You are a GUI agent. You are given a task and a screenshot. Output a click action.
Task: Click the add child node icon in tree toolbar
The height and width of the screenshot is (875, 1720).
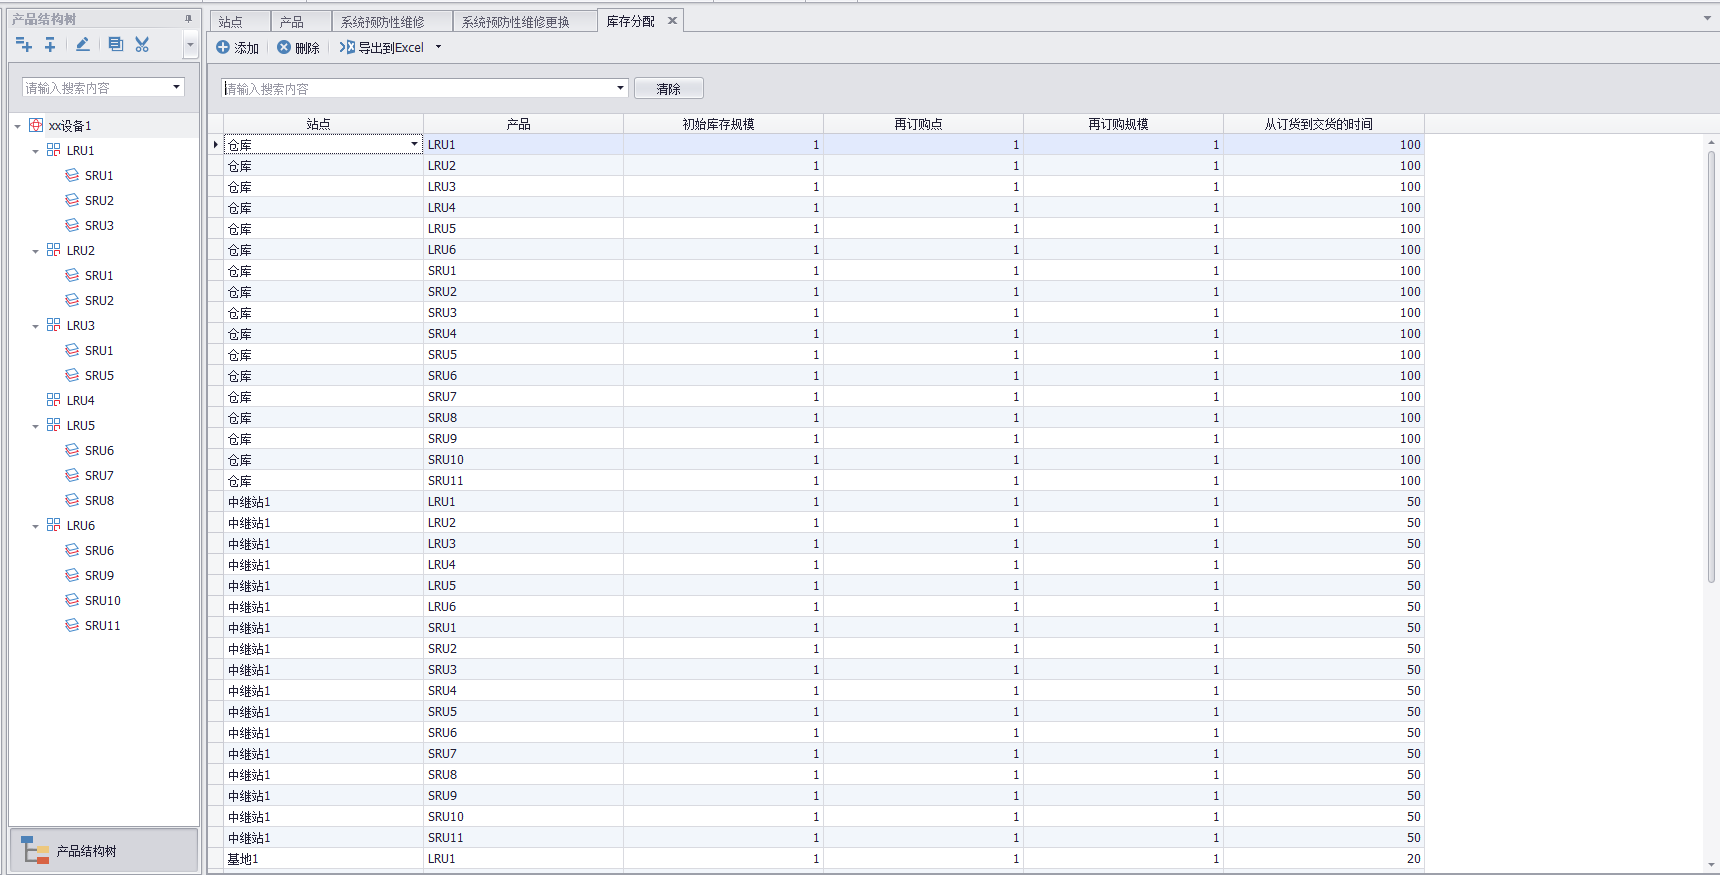[24, 44]
